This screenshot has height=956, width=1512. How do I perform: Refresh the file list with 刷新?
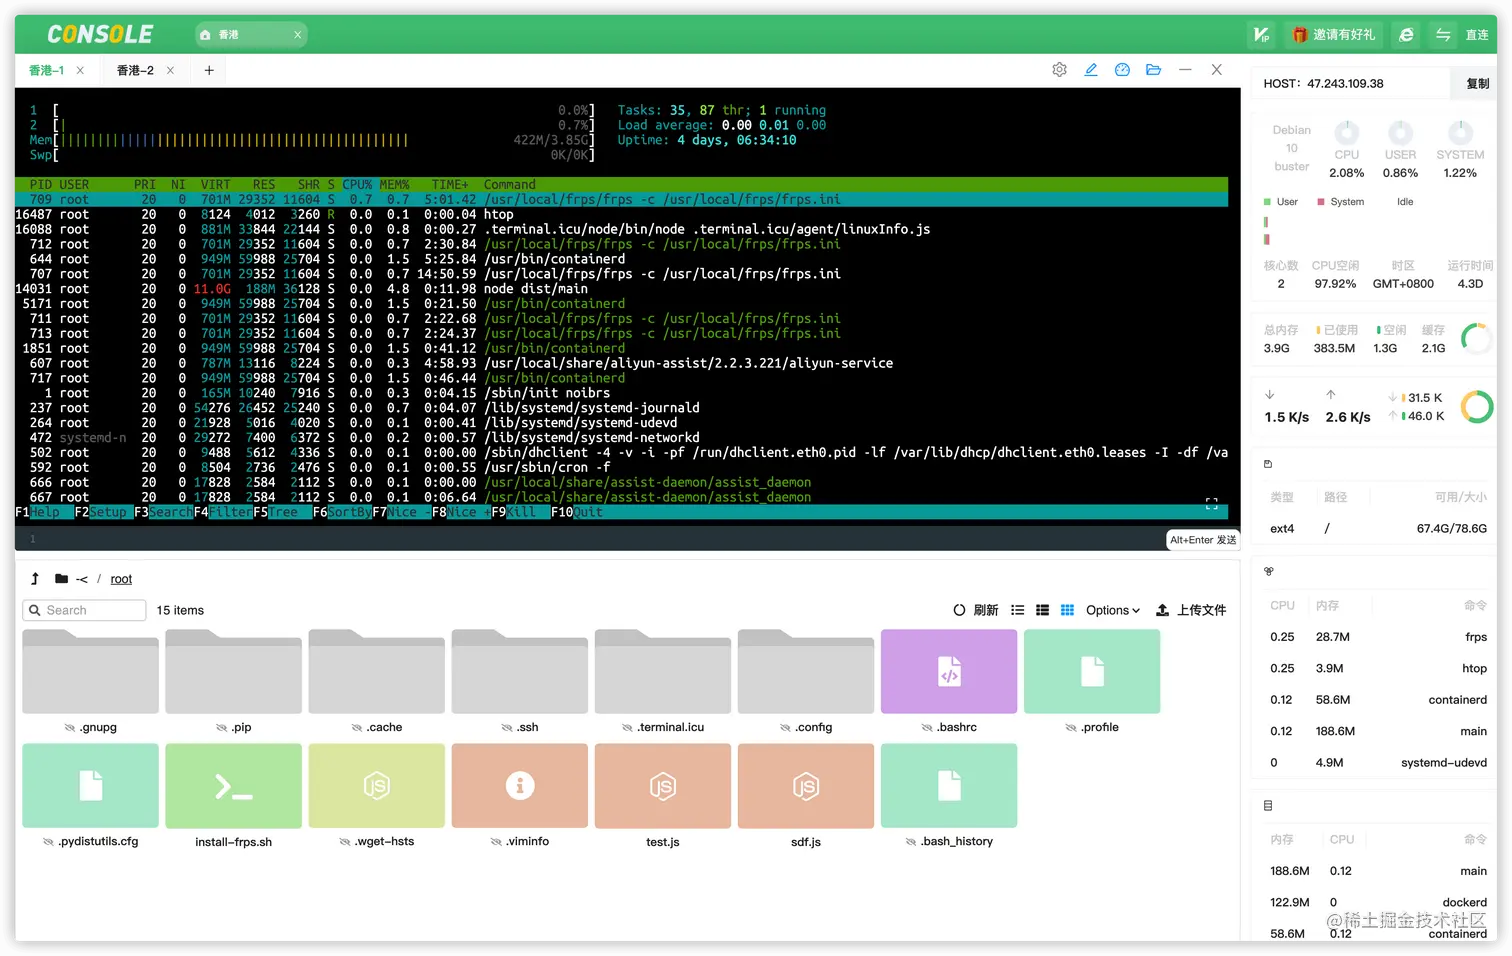tap(976, 610)
